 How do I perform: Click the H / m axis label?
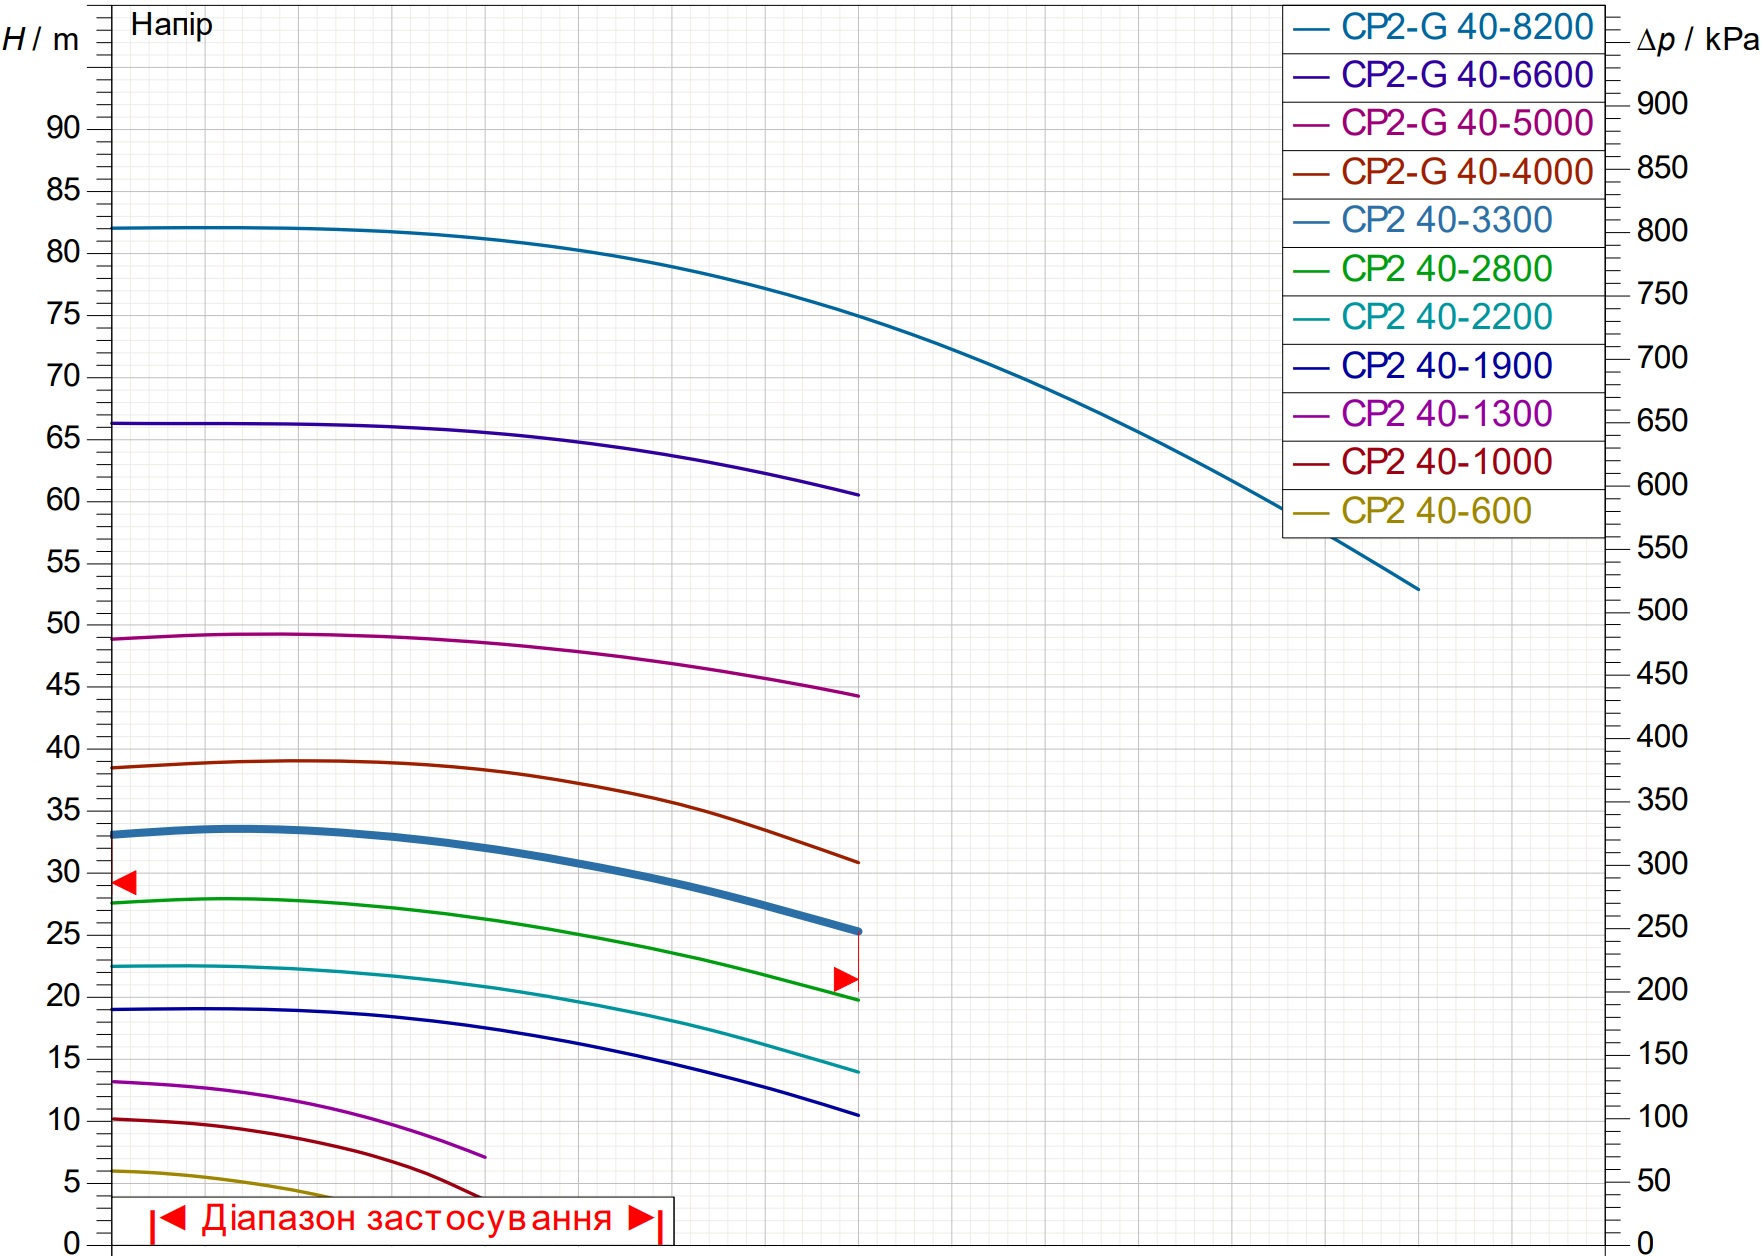pos(40,40)
